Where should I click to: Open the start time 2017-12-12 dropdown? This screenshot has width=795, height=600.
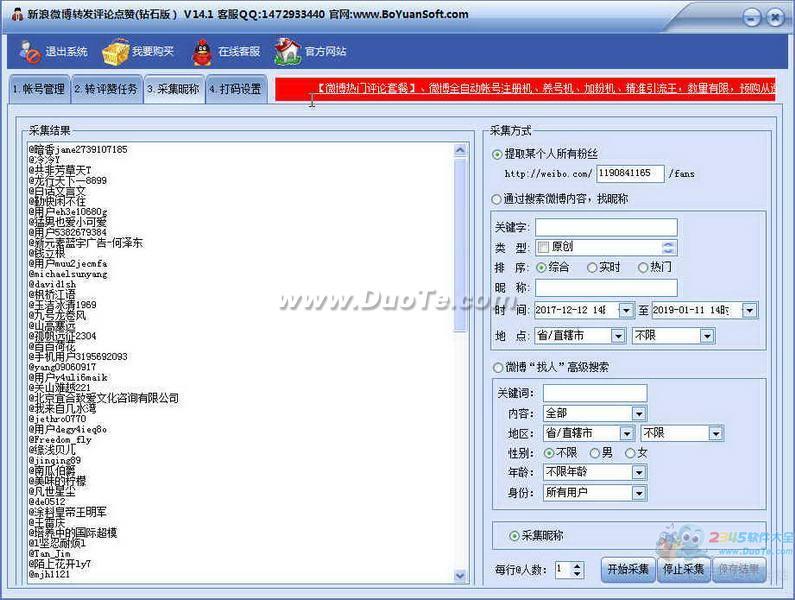tap(627, 310)
